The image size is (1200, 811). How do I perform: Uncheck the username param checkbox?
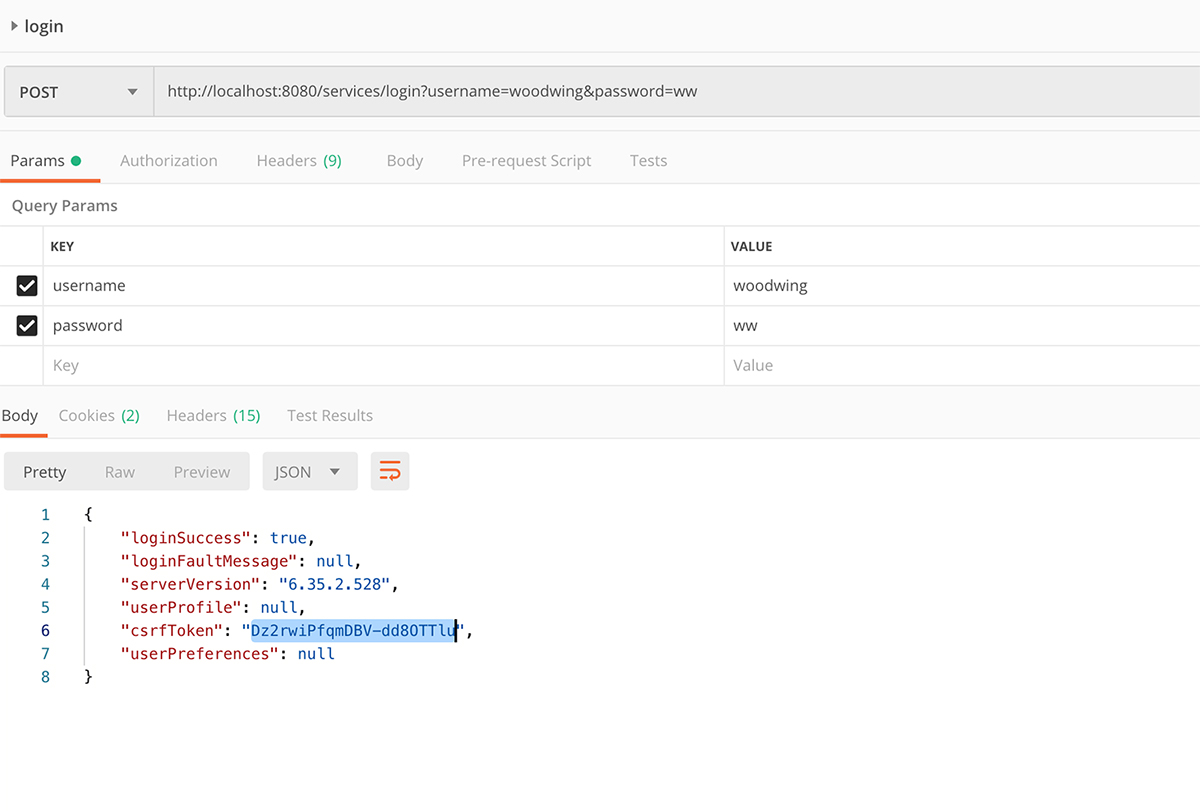[27, 286]
